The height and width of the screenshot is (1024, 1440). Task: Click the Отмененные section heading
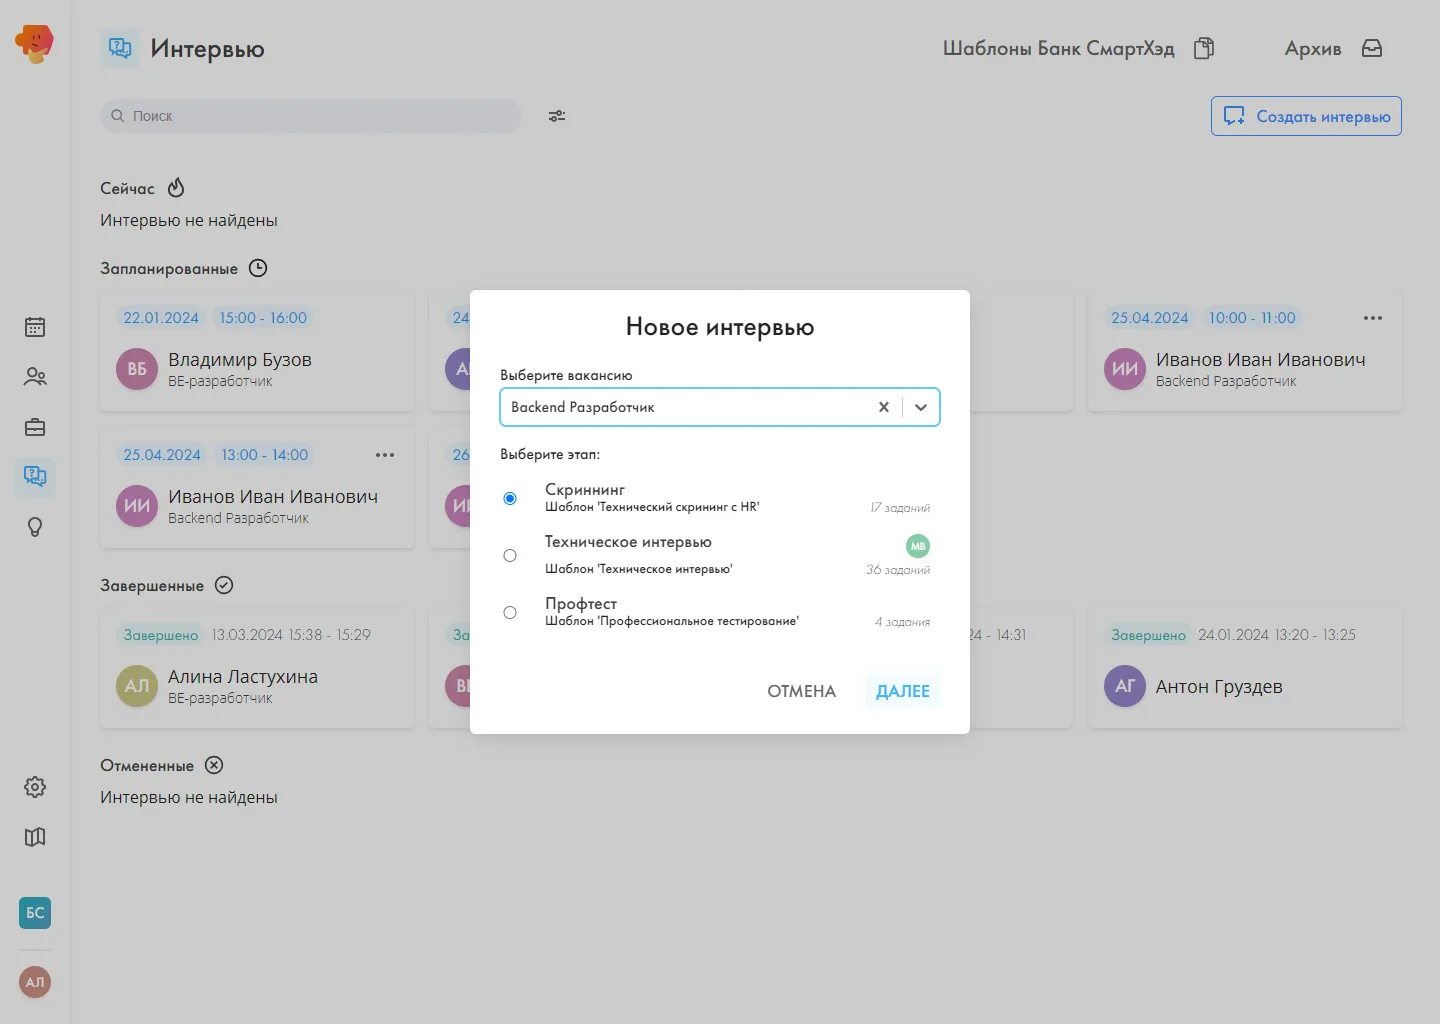pyautogui.click(x=147, y=765)
